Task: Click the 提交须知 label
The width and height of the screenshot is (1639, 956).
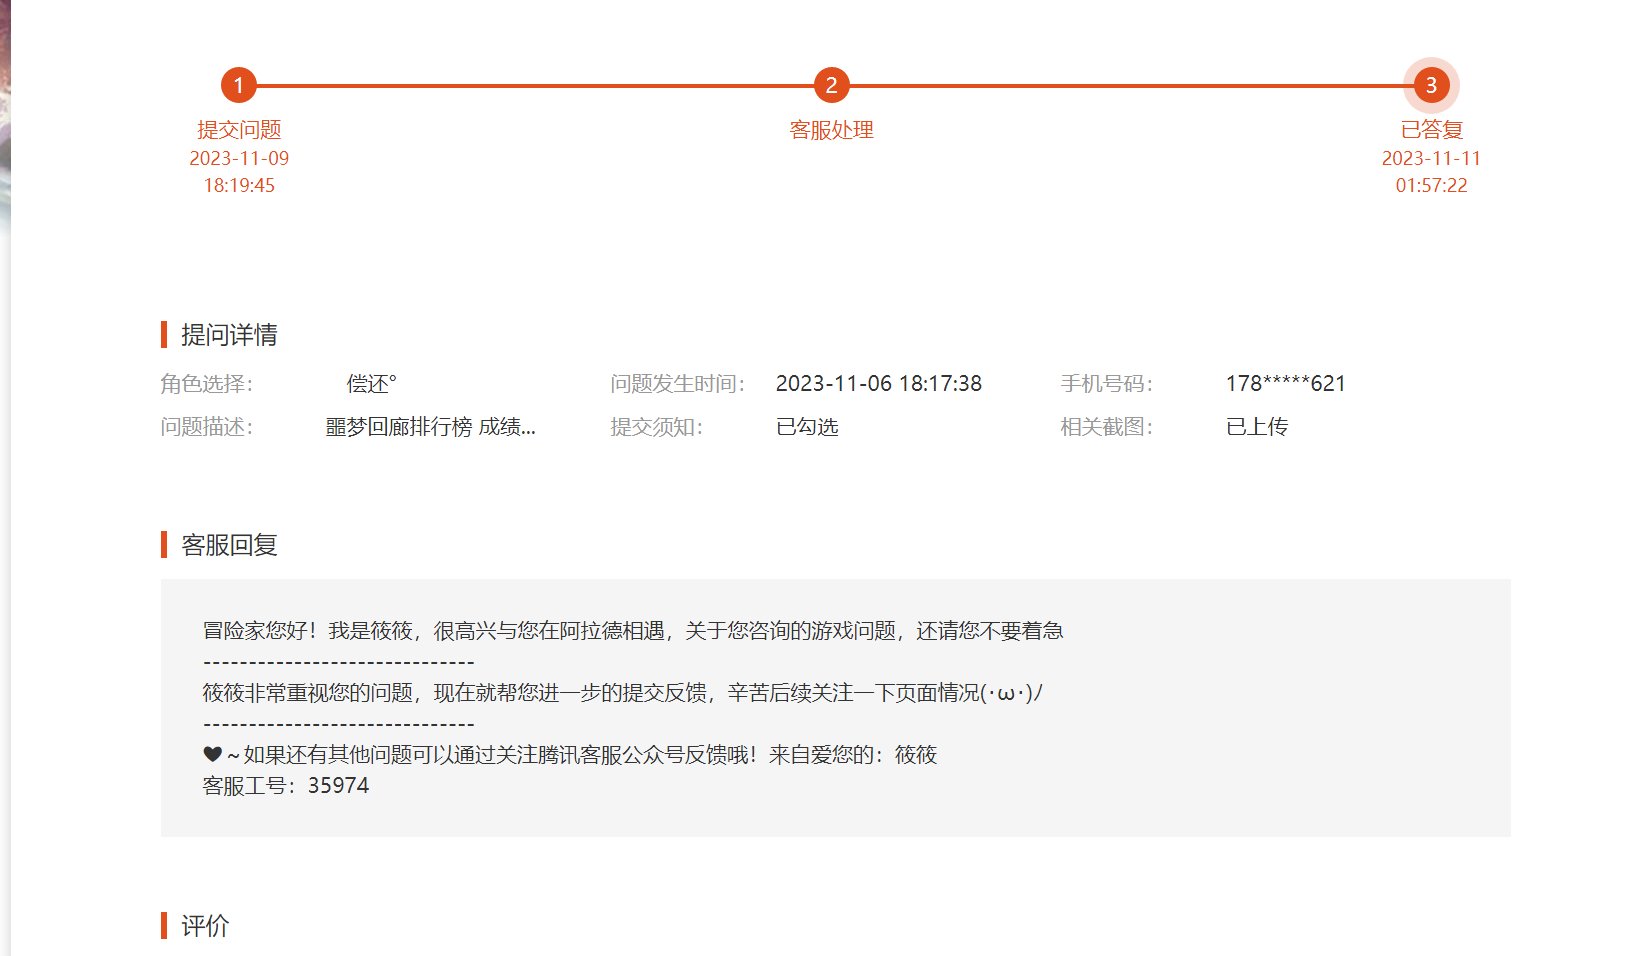Action: 657,427
